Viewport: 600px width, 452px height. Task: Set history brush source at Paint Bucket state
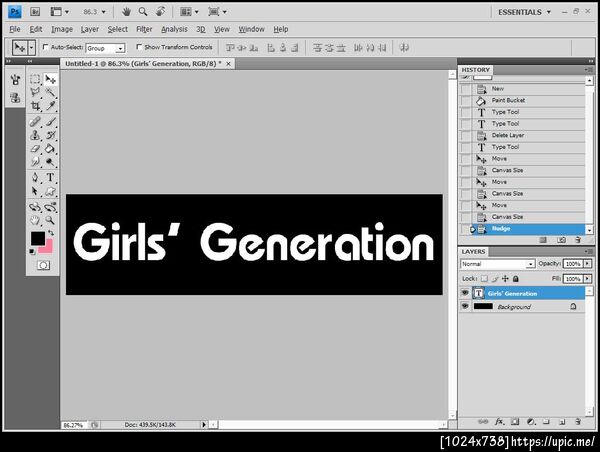pos(466,101)
